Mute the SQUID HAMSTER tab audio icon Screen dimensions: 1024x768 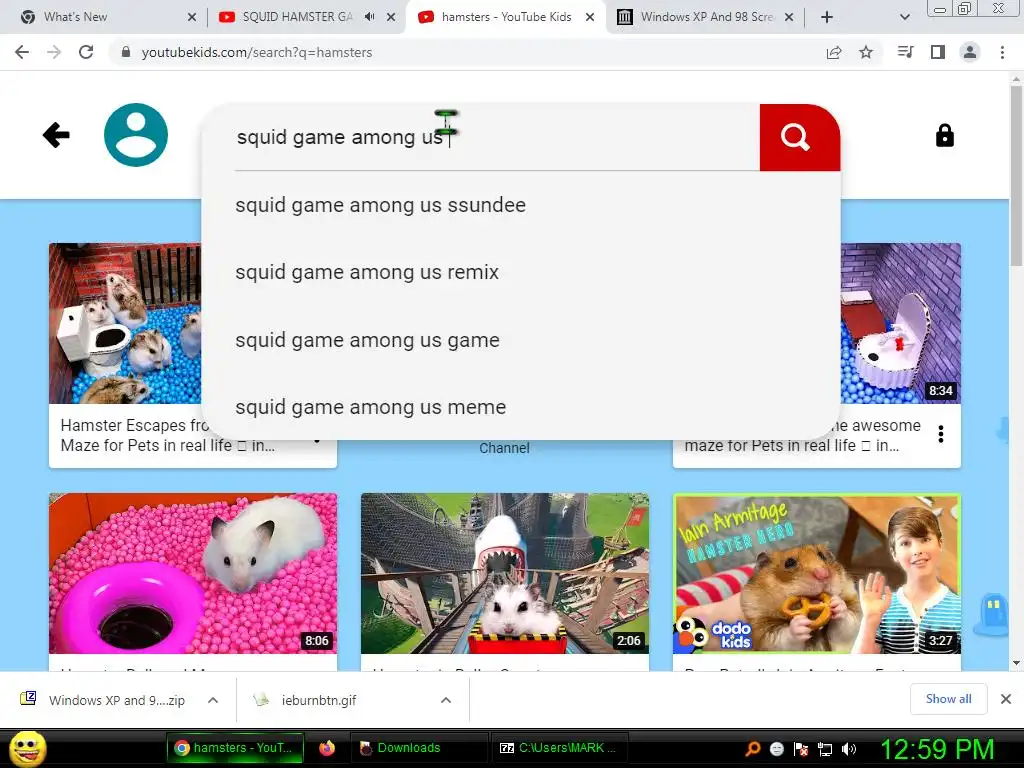point(370,17)
